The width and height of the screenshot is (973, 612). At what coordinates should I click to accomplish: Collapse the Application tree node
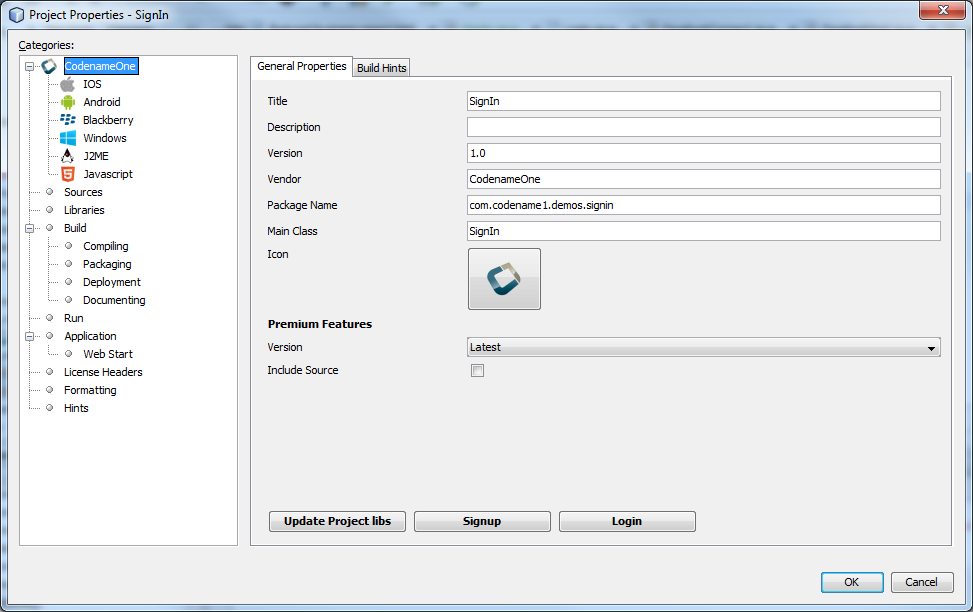click(29, 336)
